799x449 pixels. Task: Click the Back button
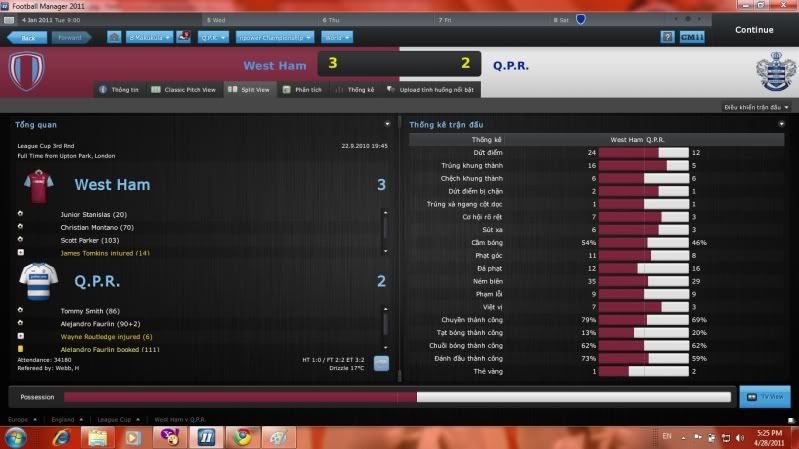[27, 38]
